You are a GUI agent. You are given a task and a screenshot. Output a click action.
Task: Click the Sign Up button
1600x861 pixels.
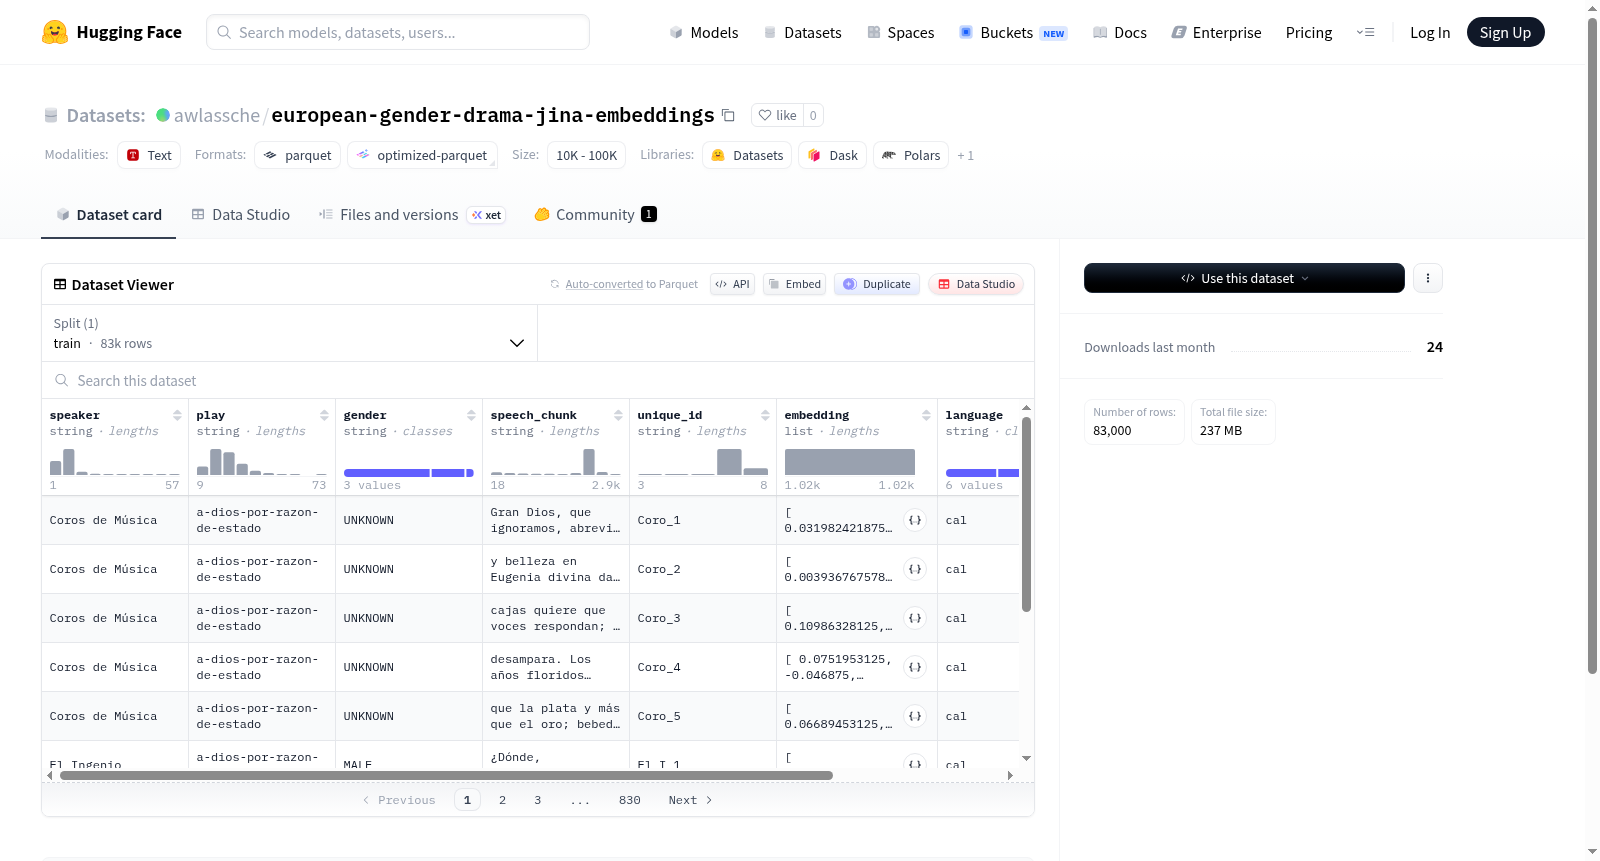click(1505, 32)
